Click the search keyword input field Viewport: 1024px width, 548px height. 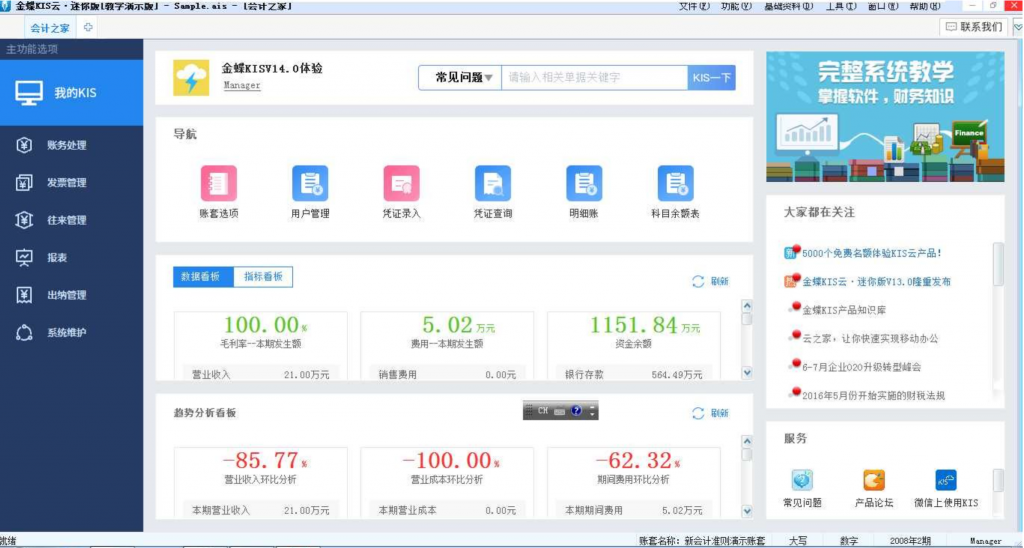pos(594,78)
